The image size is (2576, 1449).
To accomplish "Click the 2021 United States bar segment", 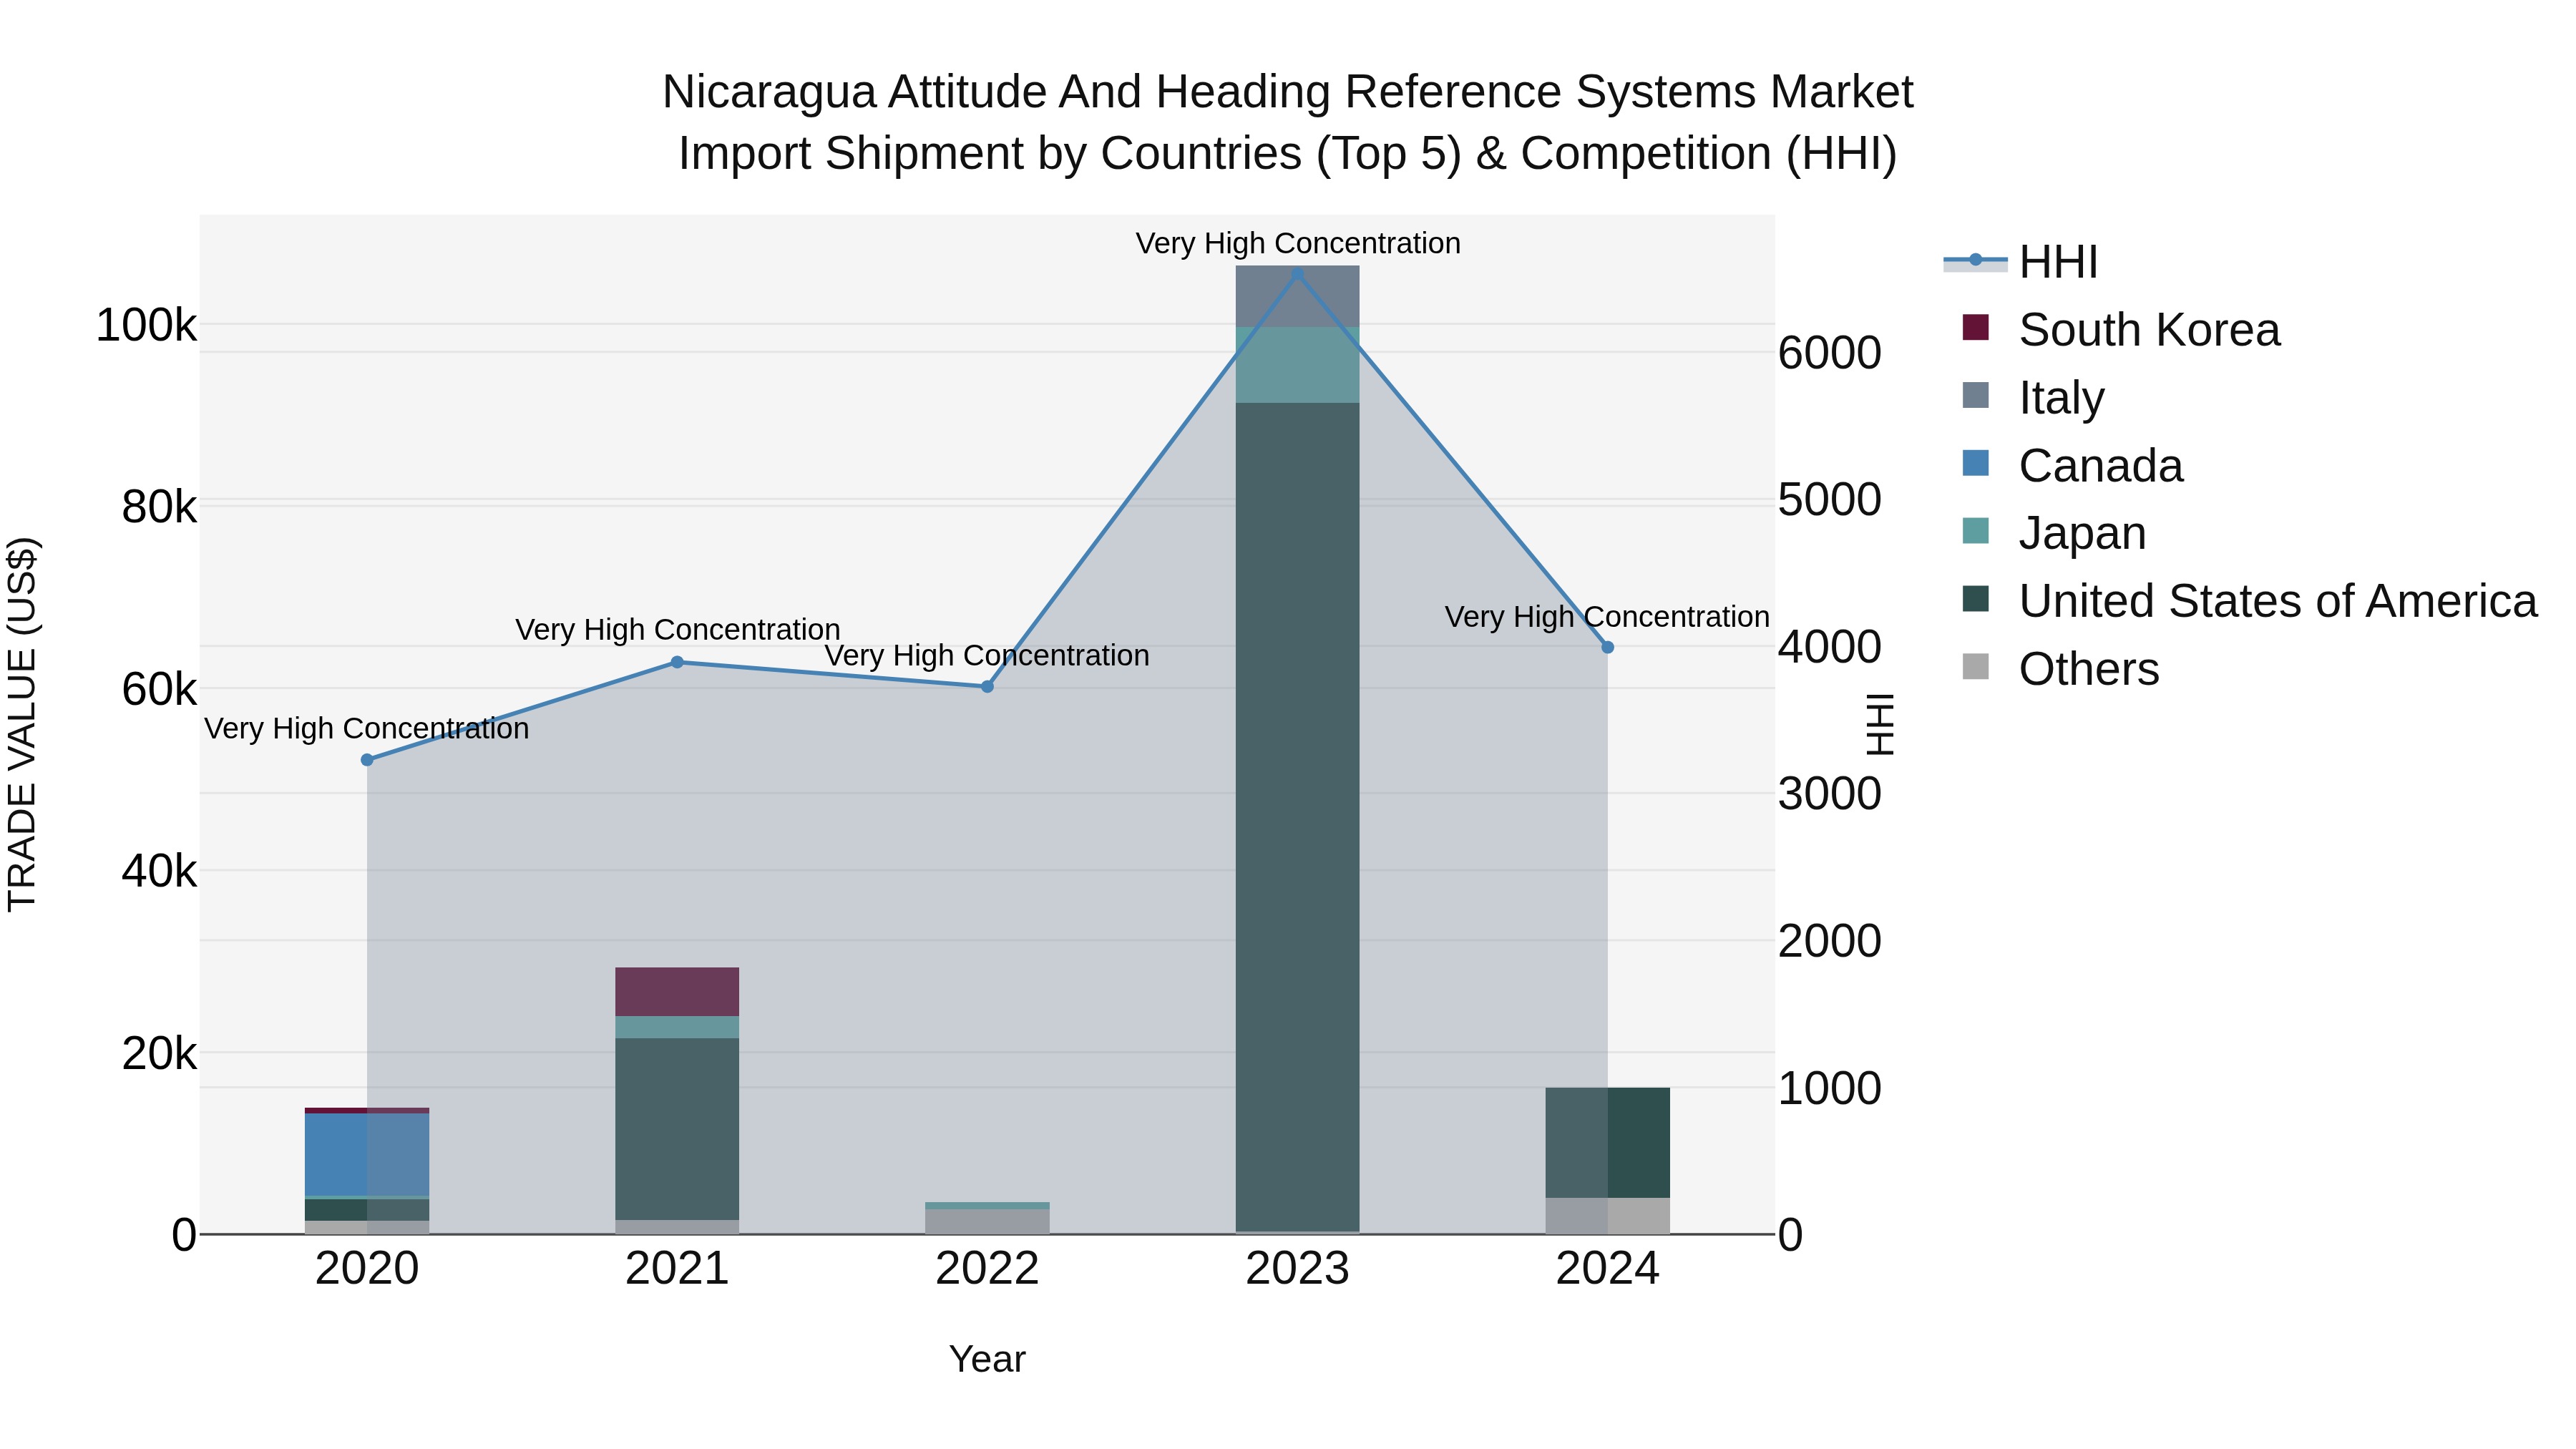I will [x=677, y=1129].
